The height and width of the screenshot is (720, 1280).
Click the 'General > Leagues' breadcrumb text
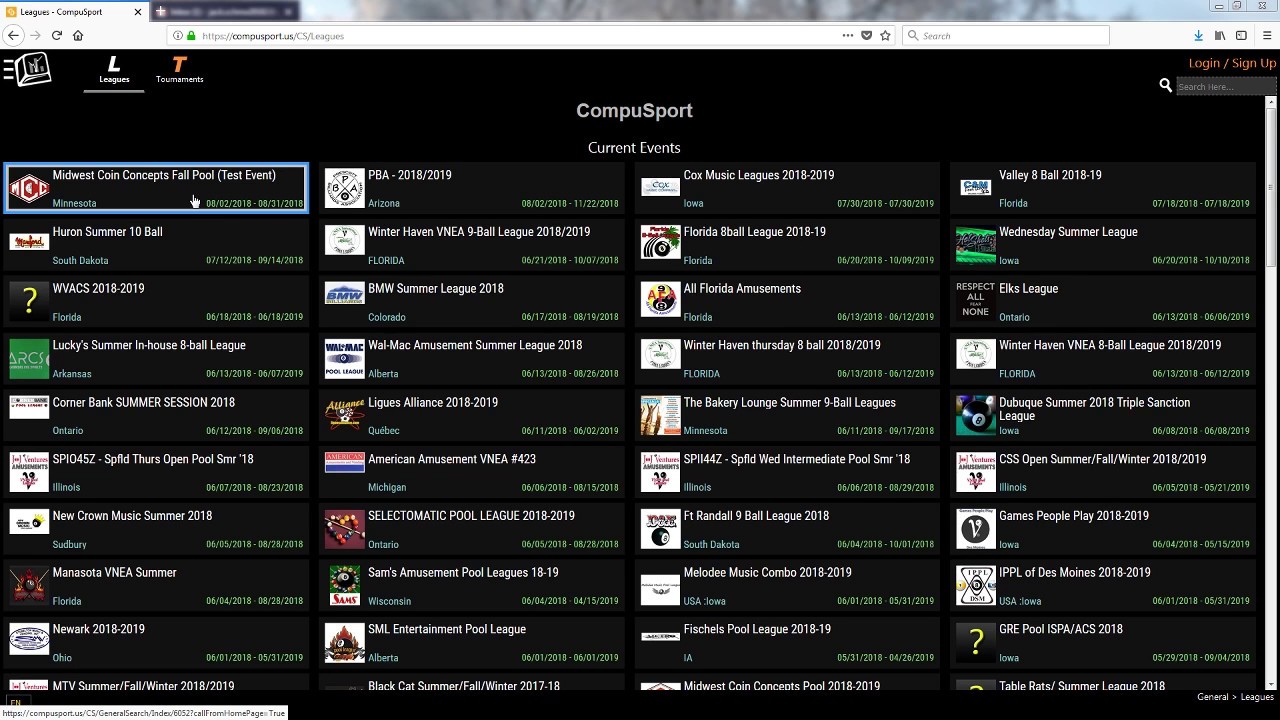[x=1235, y=697]
